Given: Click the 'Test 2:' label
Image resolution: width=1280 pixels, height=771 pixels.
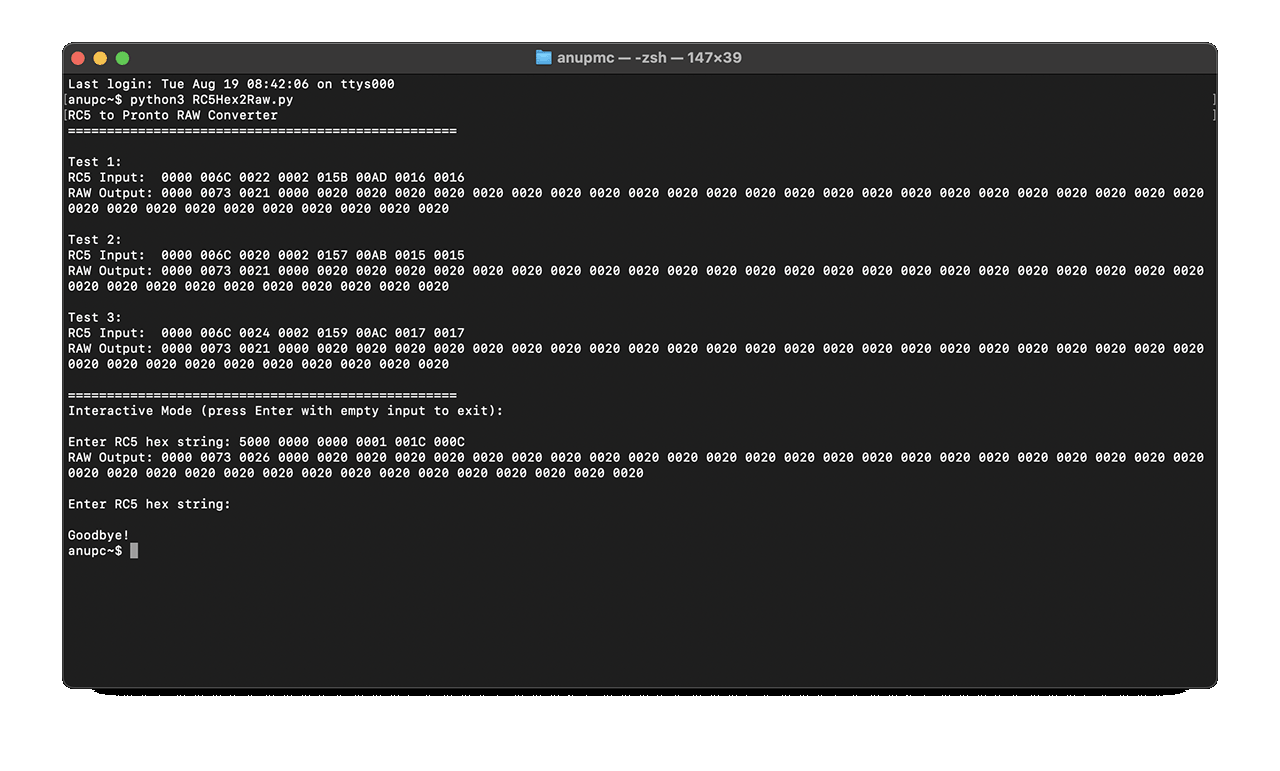Looking at the screenshot, I should 95,240.
